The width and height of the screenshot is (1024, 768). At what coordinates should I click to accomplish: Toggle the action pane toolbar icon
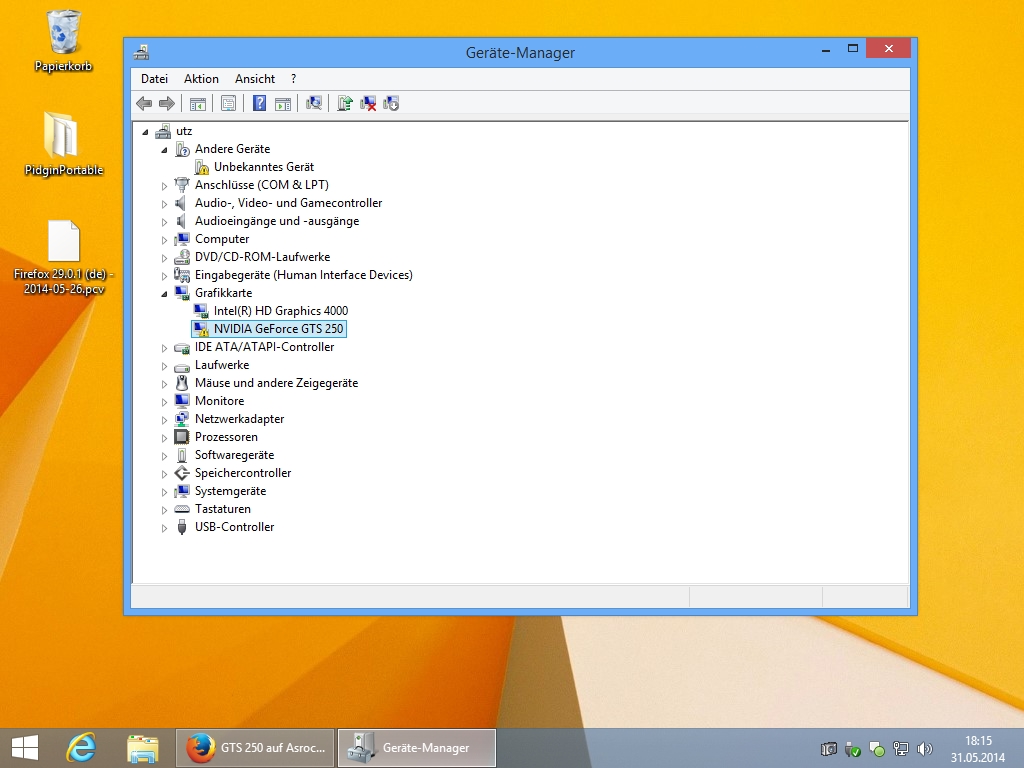(x=283, y=103)
